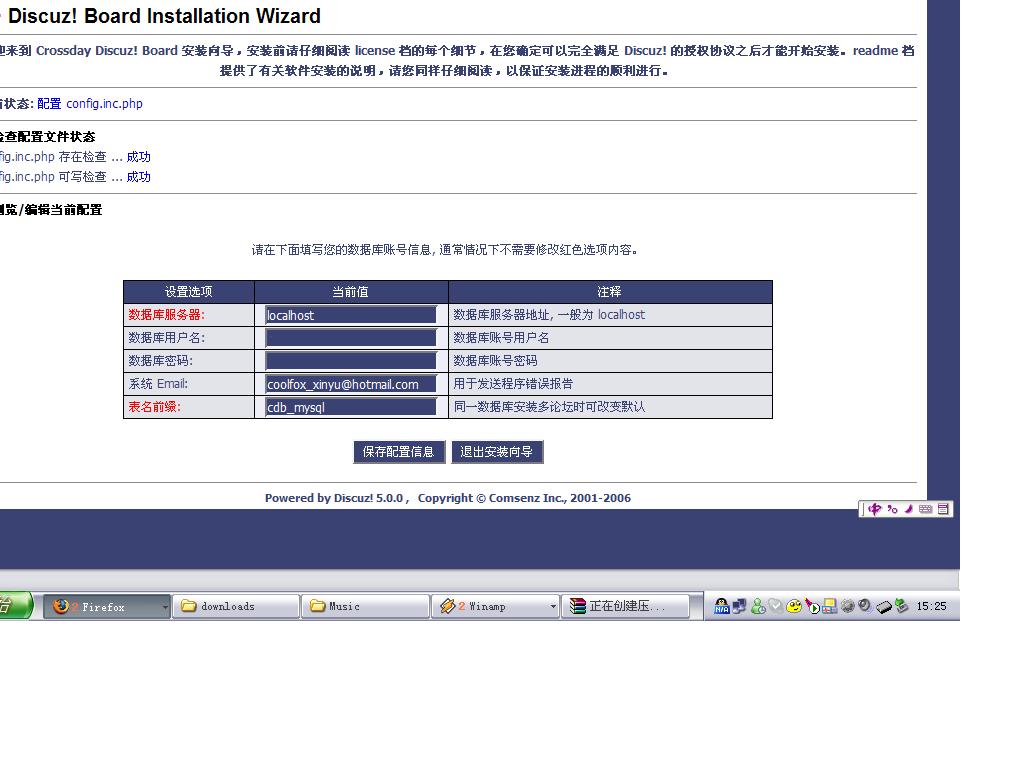
Task: Click the Safely Remove Hardware tray icon
Action: 902,606
